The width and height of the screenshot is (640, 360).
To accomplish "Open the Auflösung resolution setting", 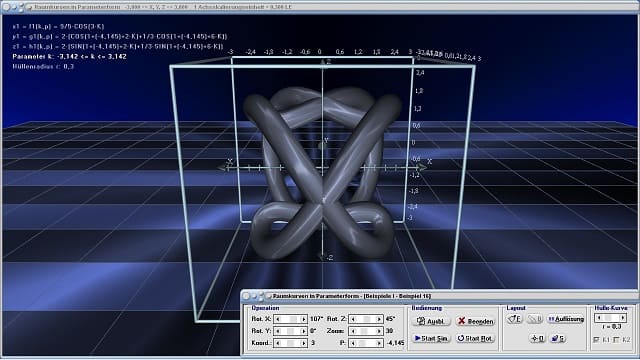I will tap(566, 319).
